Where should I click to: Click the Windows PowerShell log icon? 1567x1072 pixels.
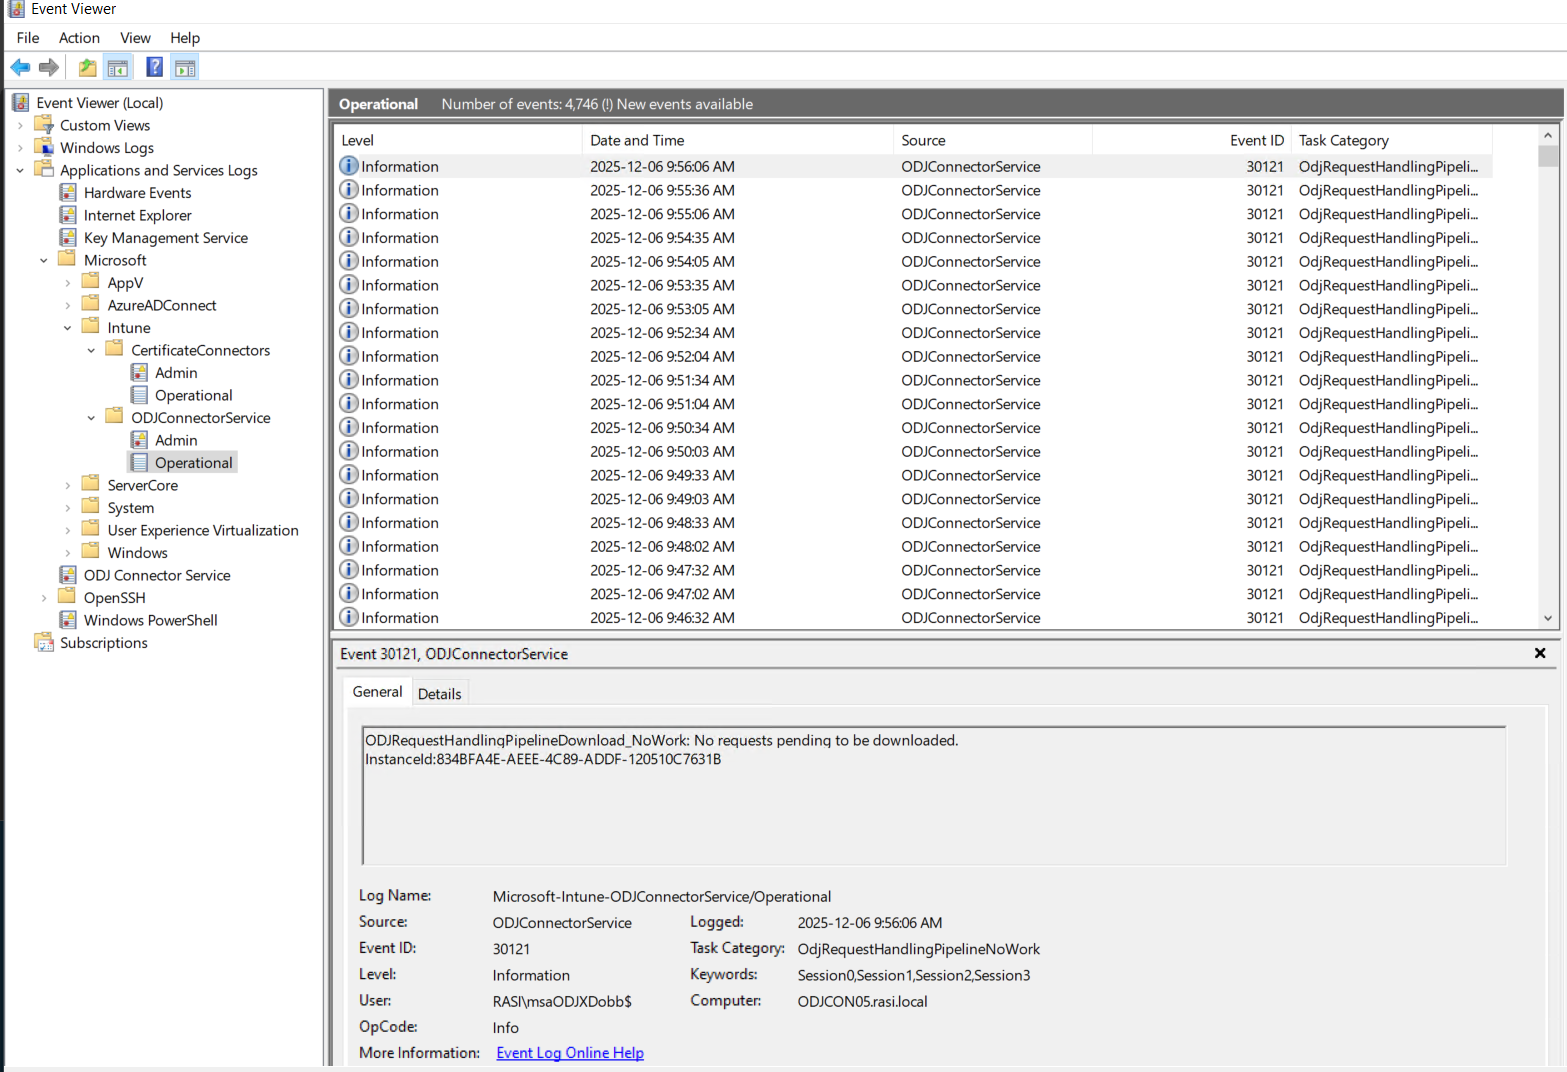click(68, 620)
